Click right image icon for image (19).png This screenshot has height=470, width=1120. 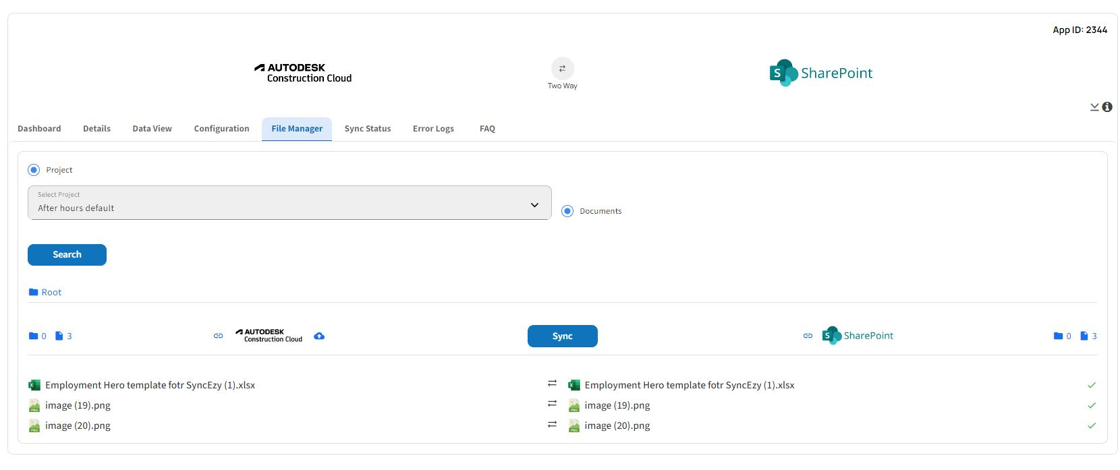[574, 406]
